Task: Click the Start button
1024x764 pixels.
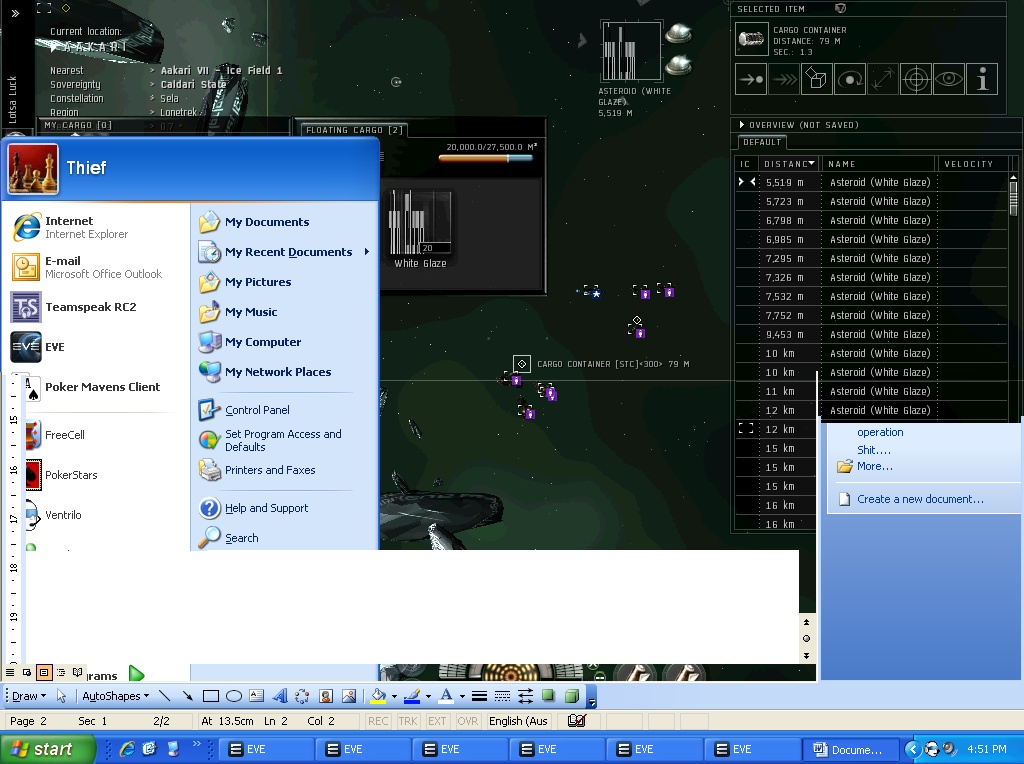Action: pos(48,749)
